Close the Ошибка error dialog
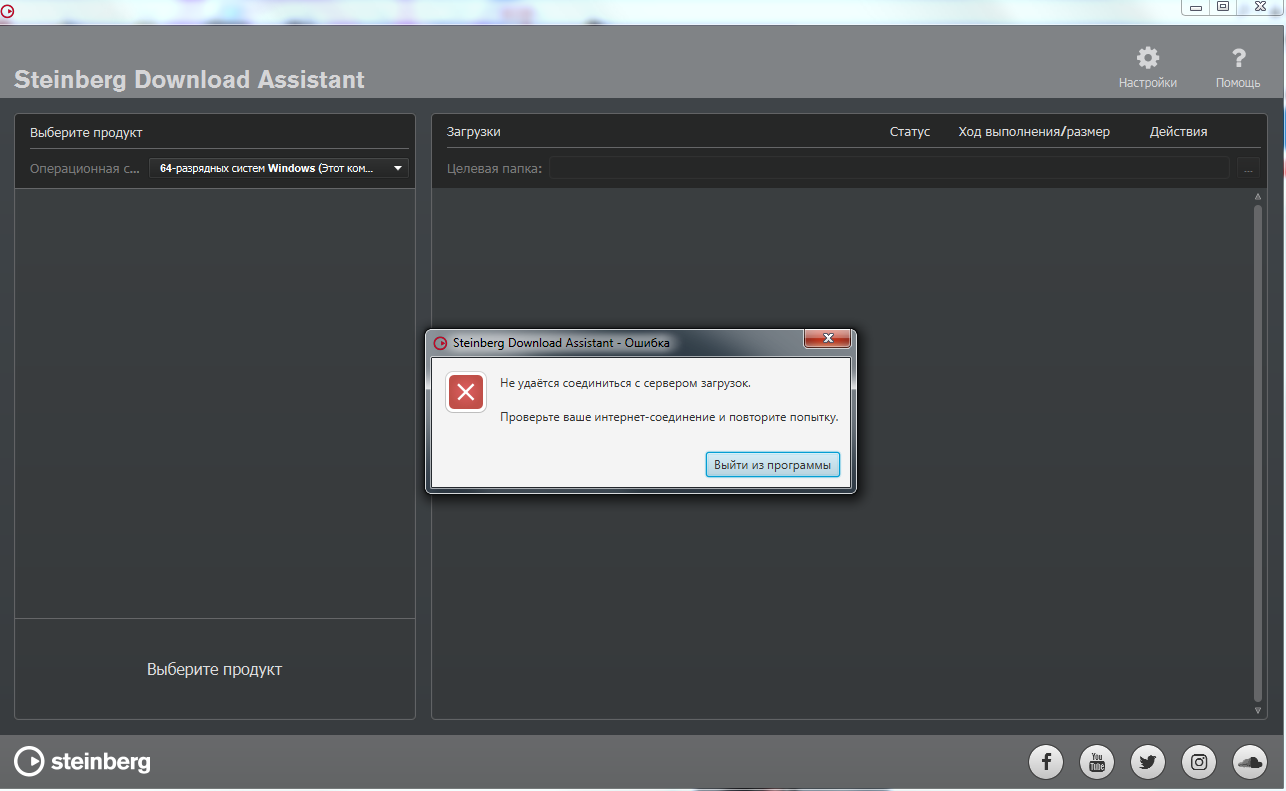The height and width of the screenshot is (791, 1286). click(827, 340)
